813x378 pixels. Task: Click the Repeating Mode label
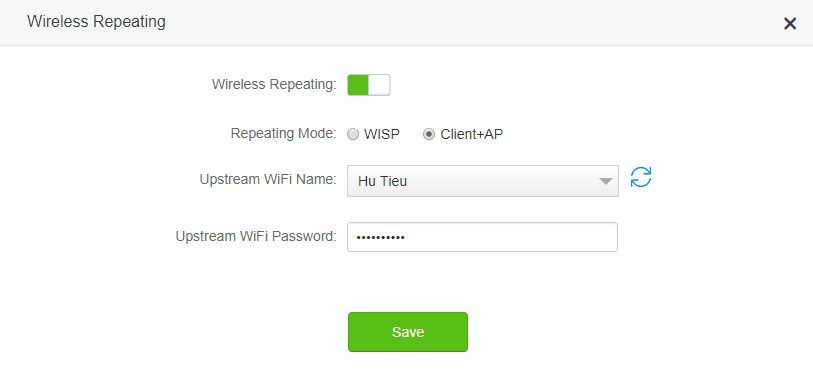pyautogui.click(x=284, y=133)
